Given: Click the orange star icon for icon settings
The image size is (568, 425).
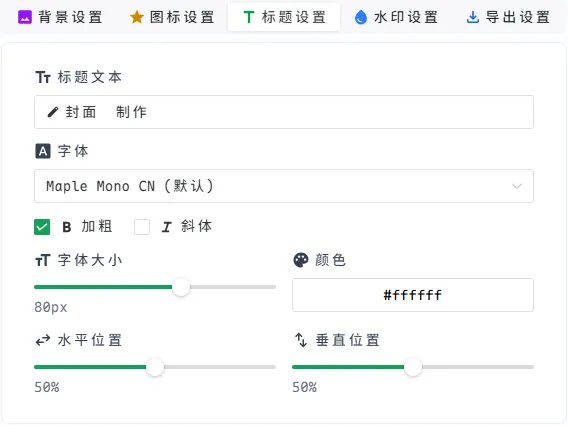Looking at the screenshot, I should (137, 17).
